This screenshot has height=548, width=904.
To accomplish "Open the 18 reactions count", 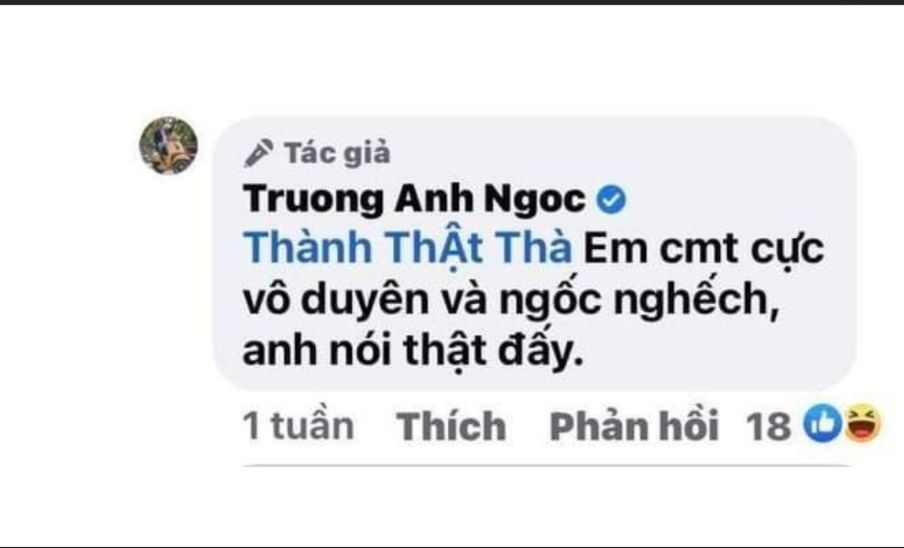I will (768, 427).
